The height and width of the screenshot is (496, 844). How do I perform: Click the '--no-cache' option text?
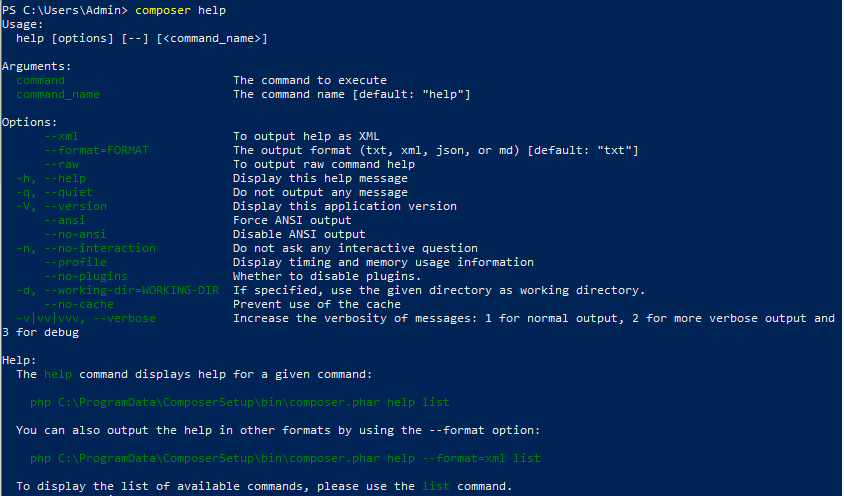(79, 304)
